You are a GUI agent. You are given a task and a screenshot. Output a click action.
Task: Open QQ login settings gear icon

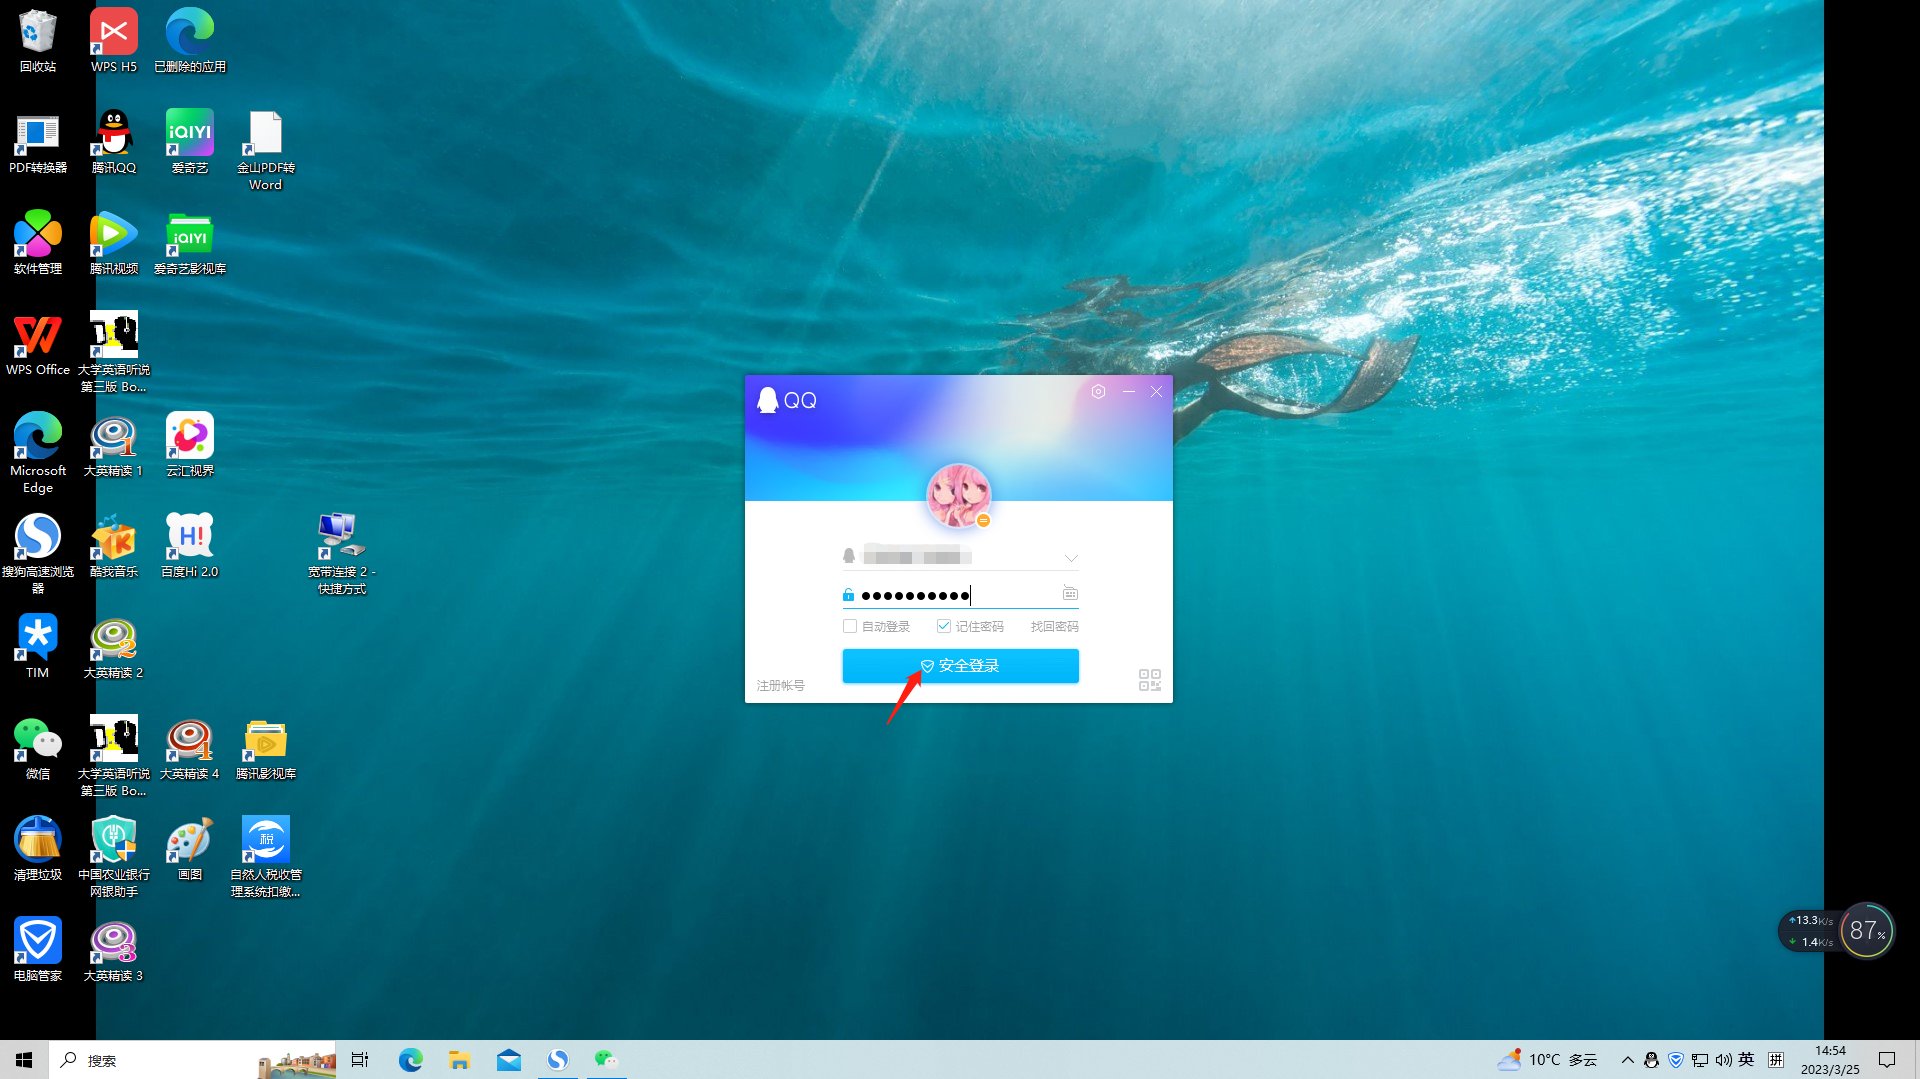pos(1098,392)
